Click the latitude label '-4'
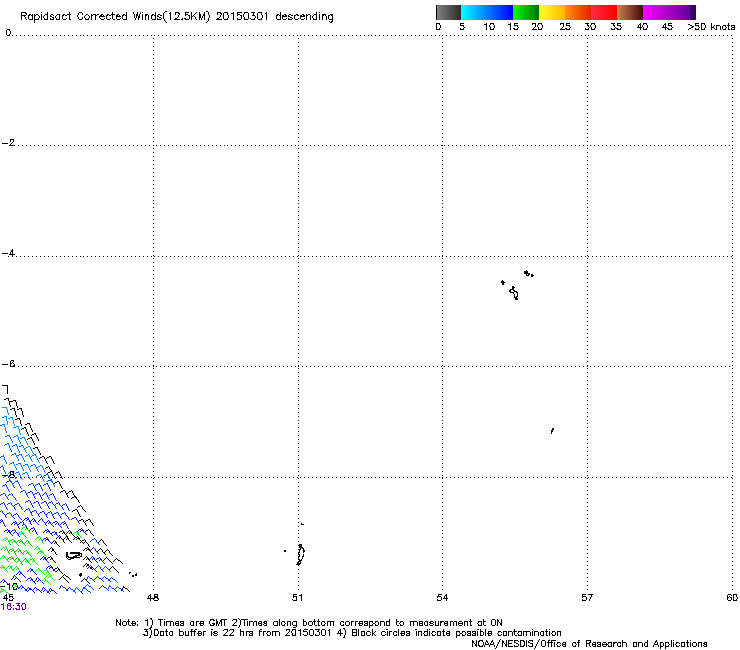The height and width of the screenshot is (650, 740). (x=8, y=253)
